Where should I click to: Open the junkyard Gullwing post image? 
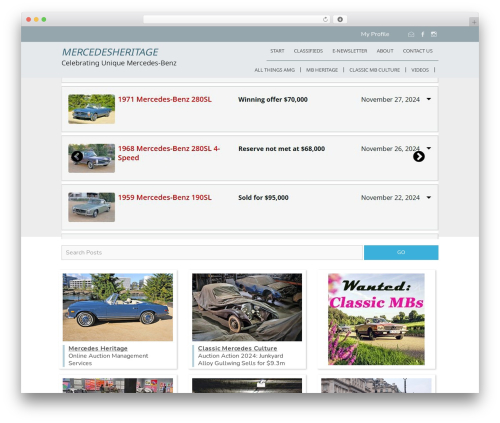point(247,307)
